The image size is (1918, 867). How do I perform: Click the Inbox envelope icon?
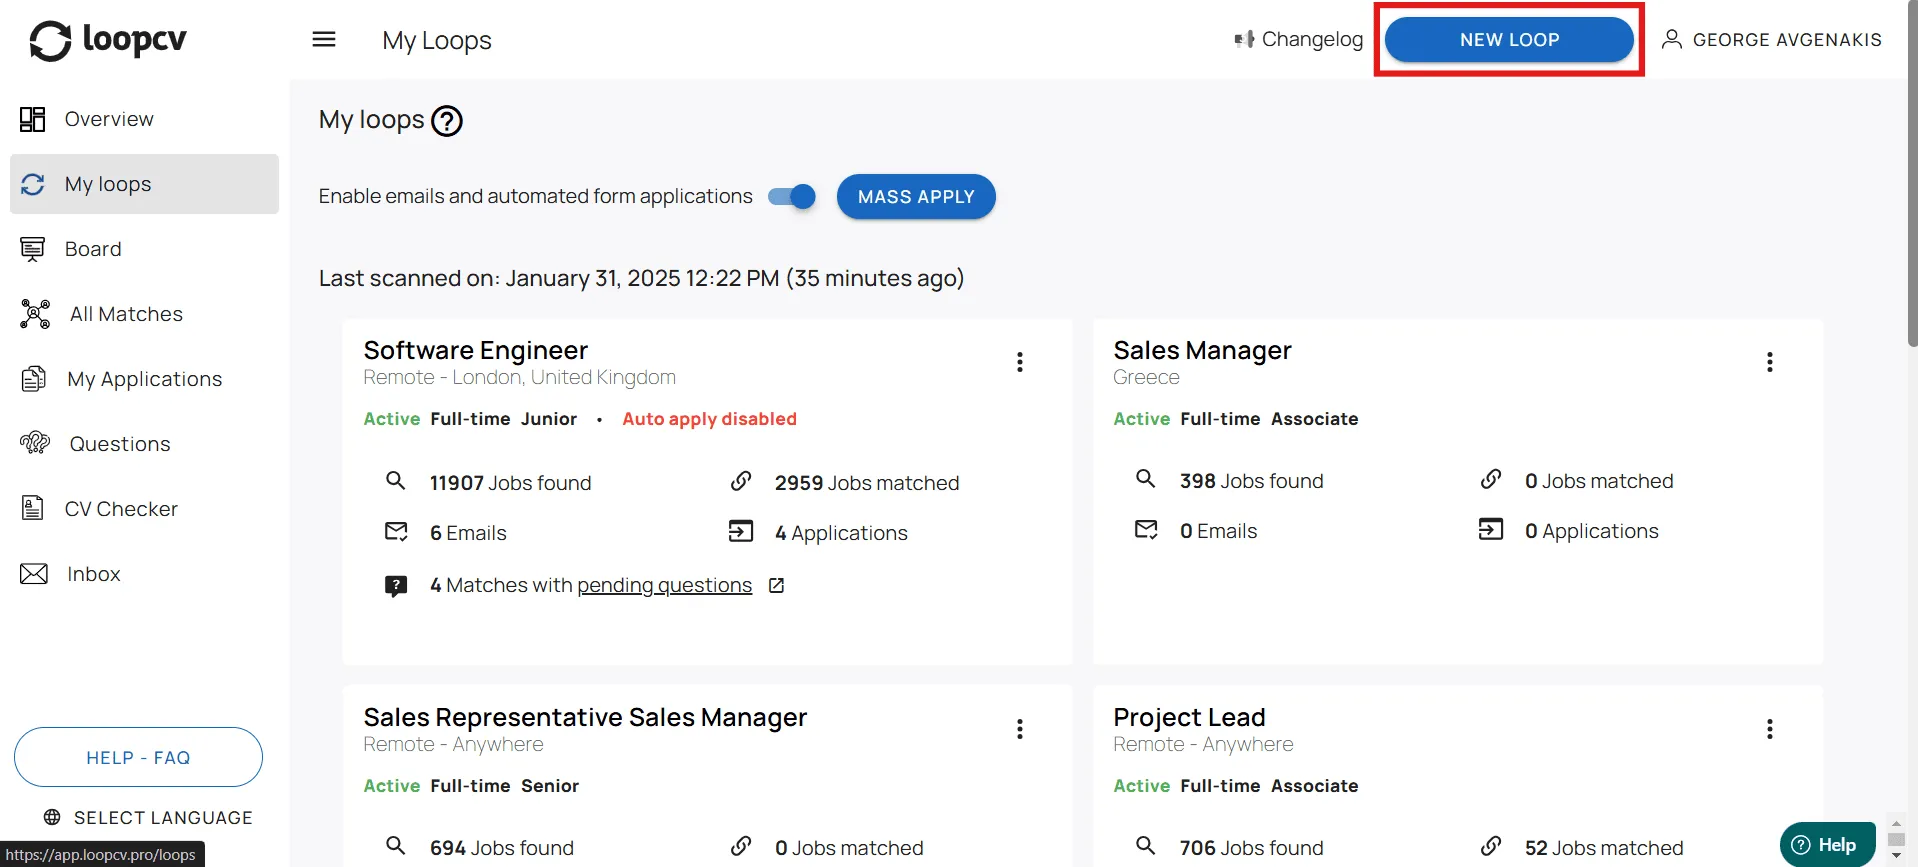click(x=34, y=574)
